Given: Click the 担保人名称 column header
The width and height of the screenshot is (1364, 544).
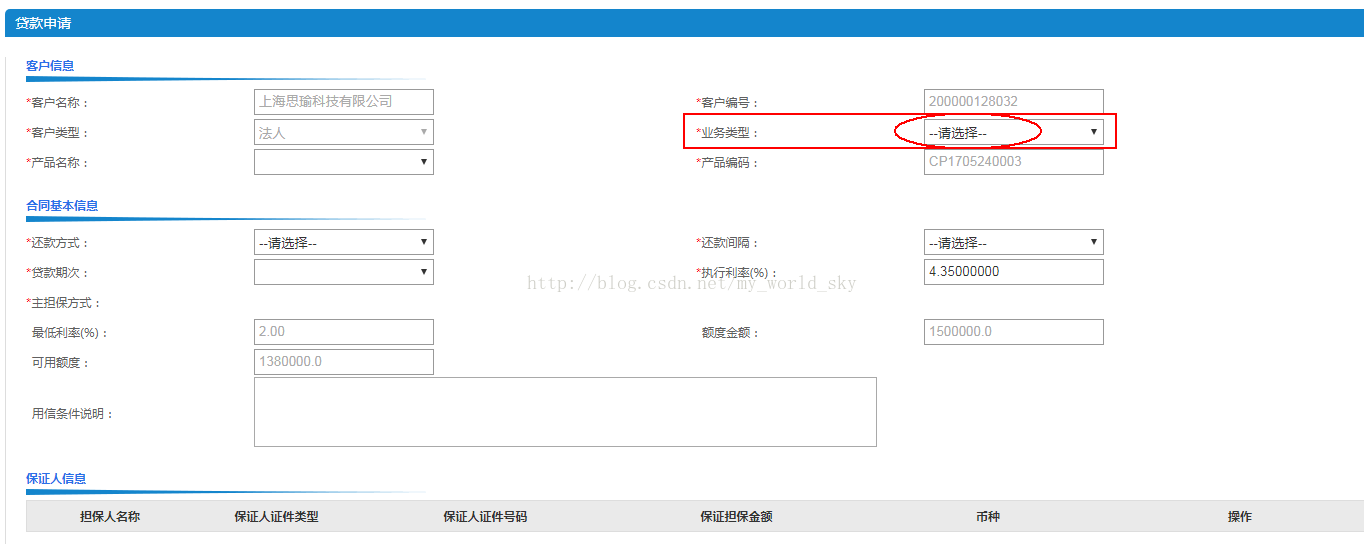Looking at the screenshot, I should coord(110,517).
